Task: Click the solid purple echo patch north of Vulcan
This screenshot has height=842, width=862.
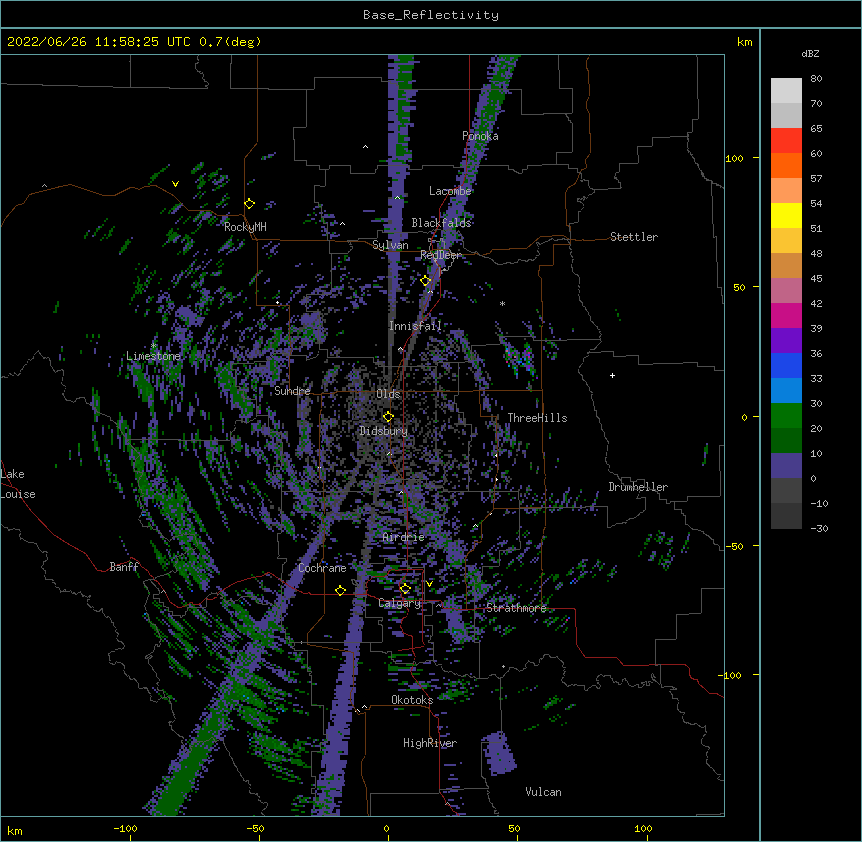Action: [x=499, y=753]
